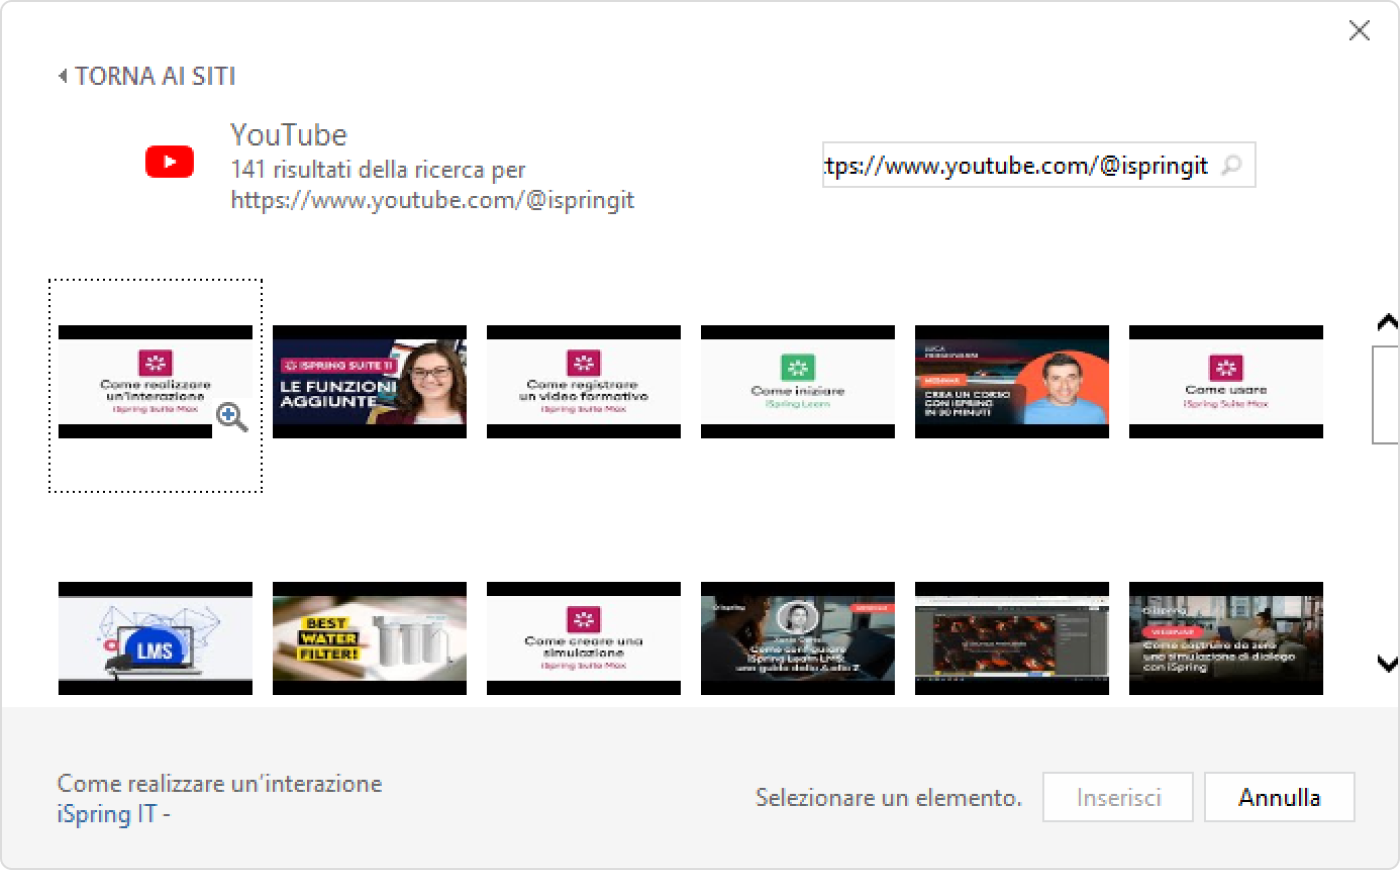Select 'simulazione di dialogo con iSpring' thumbnail
Screen dimensions: 1400x870
point(1225,638)
